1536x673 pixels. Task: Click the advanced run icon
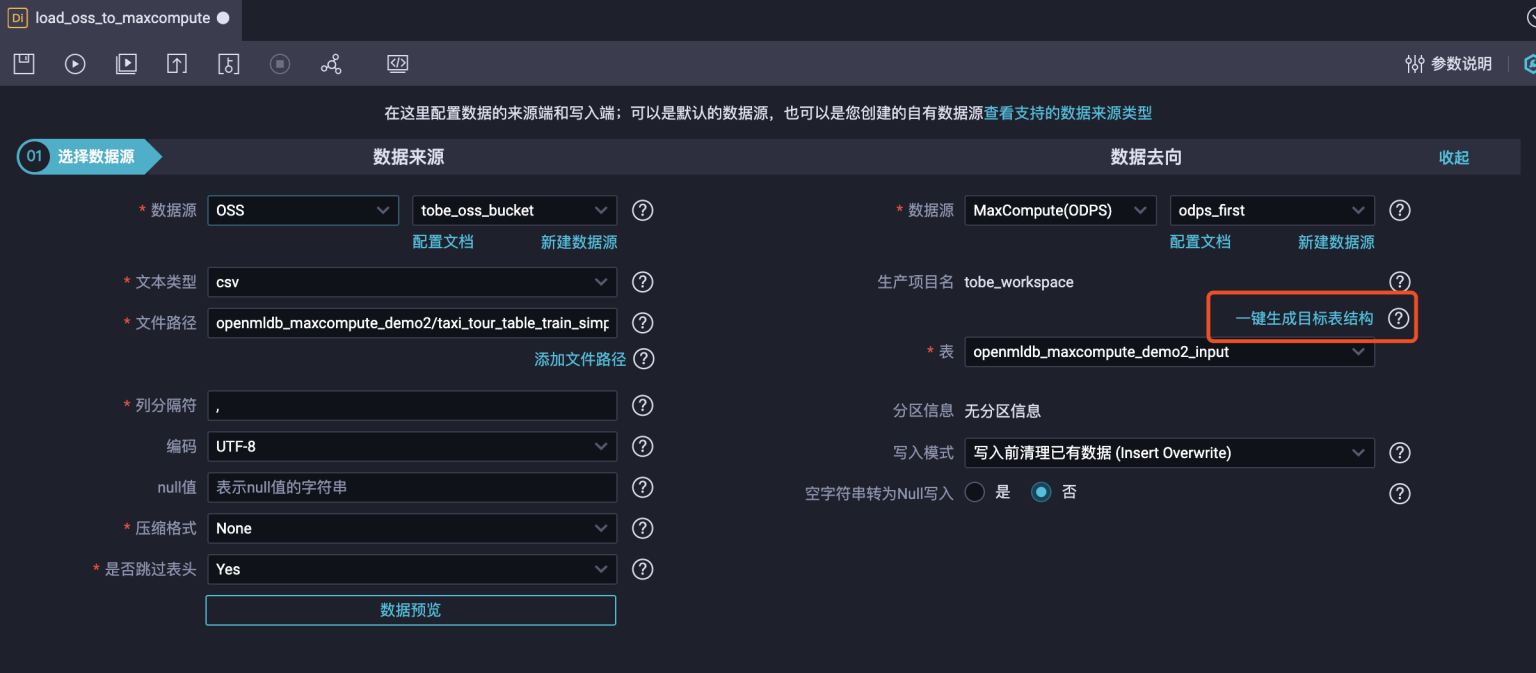126,64
